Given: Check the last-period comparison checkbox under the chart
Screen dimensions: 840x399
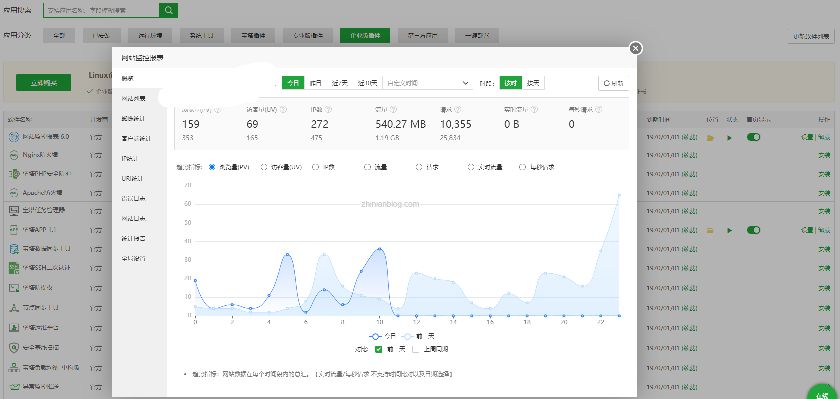Looking at the screenshot, I should click(416, 349).
